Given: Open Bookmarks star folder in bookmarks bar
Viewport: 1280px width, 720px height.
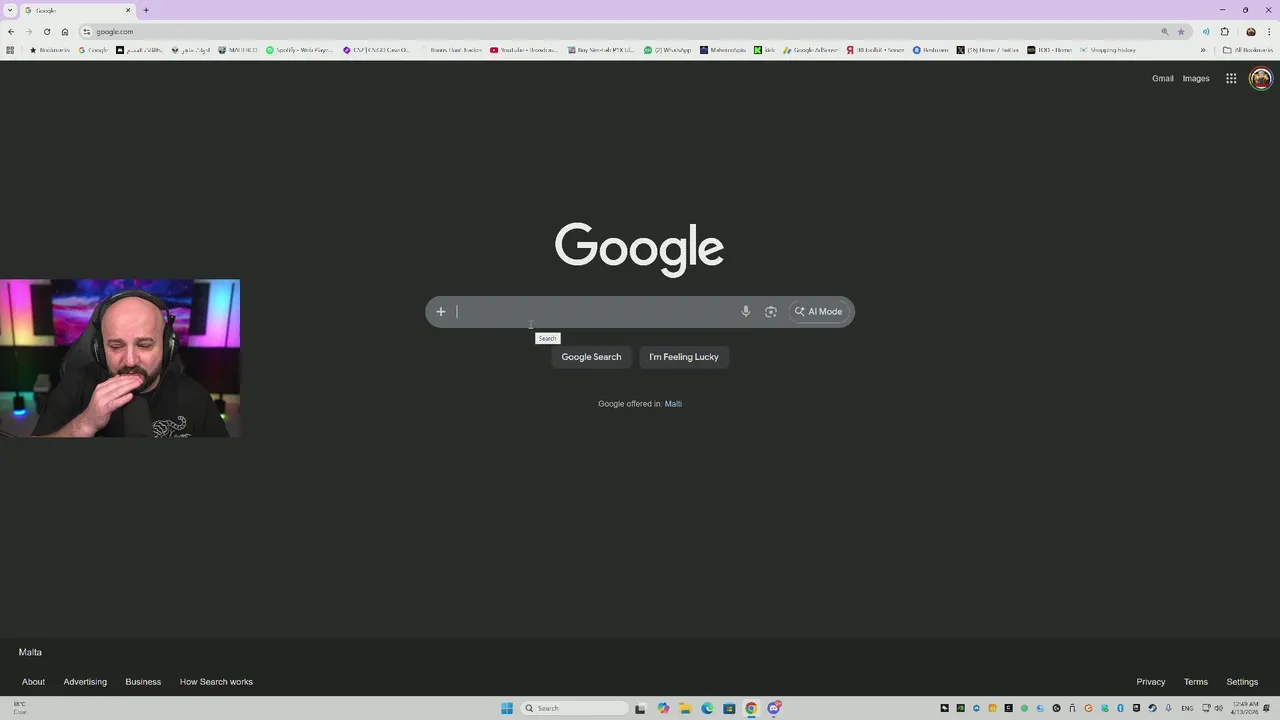Looking at the screenshot, I should click(x=50, y=50).
